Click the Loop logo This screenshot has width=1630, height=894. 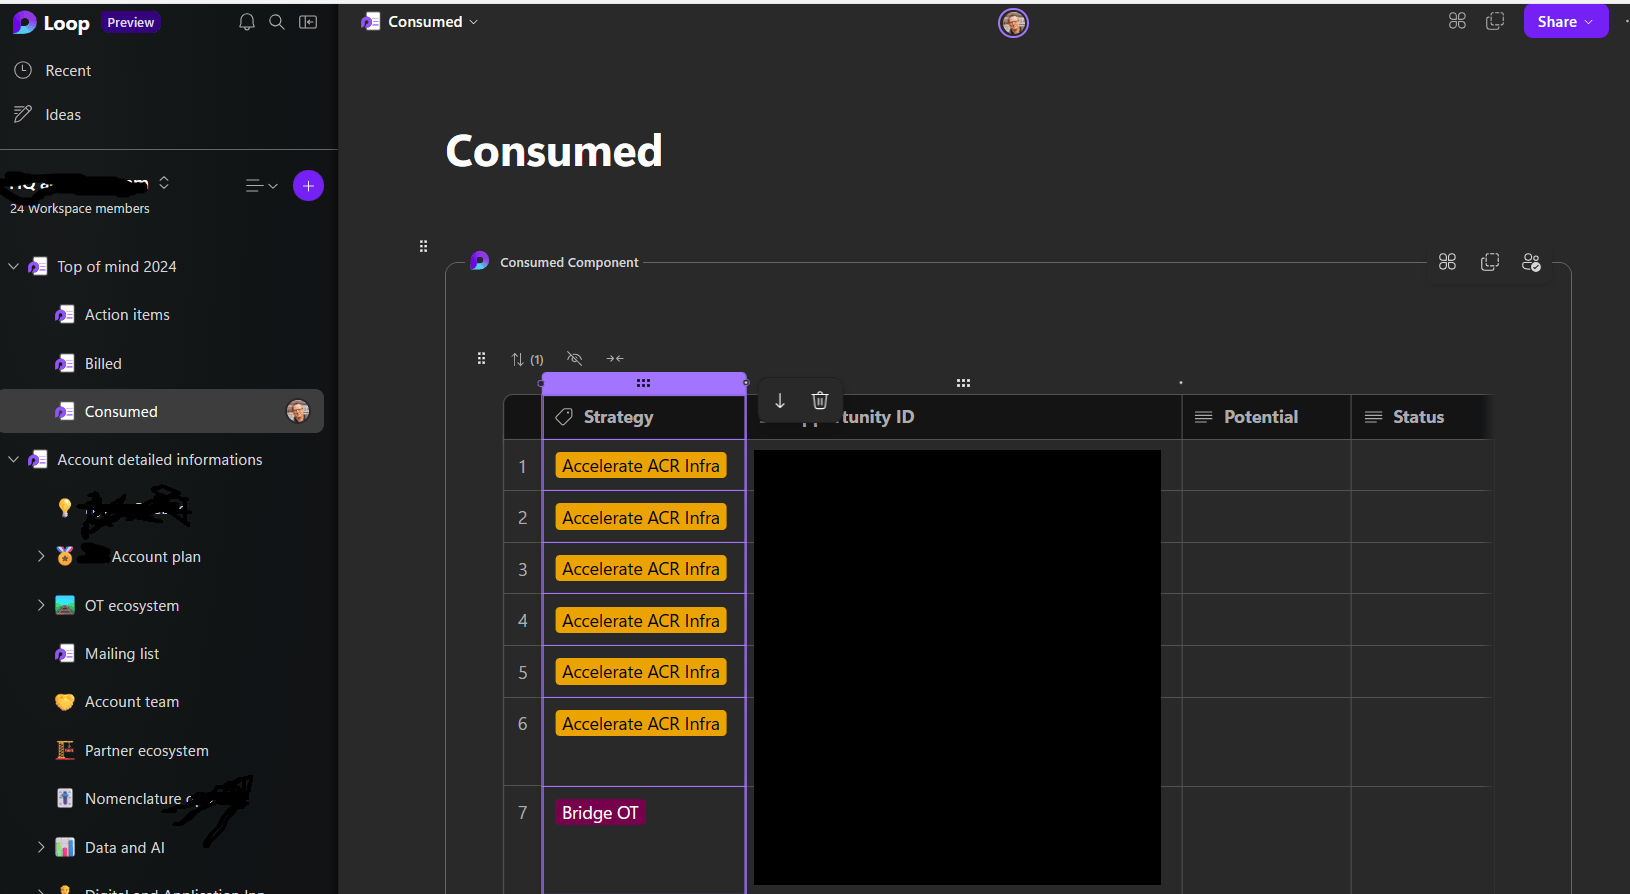point(25,22)
